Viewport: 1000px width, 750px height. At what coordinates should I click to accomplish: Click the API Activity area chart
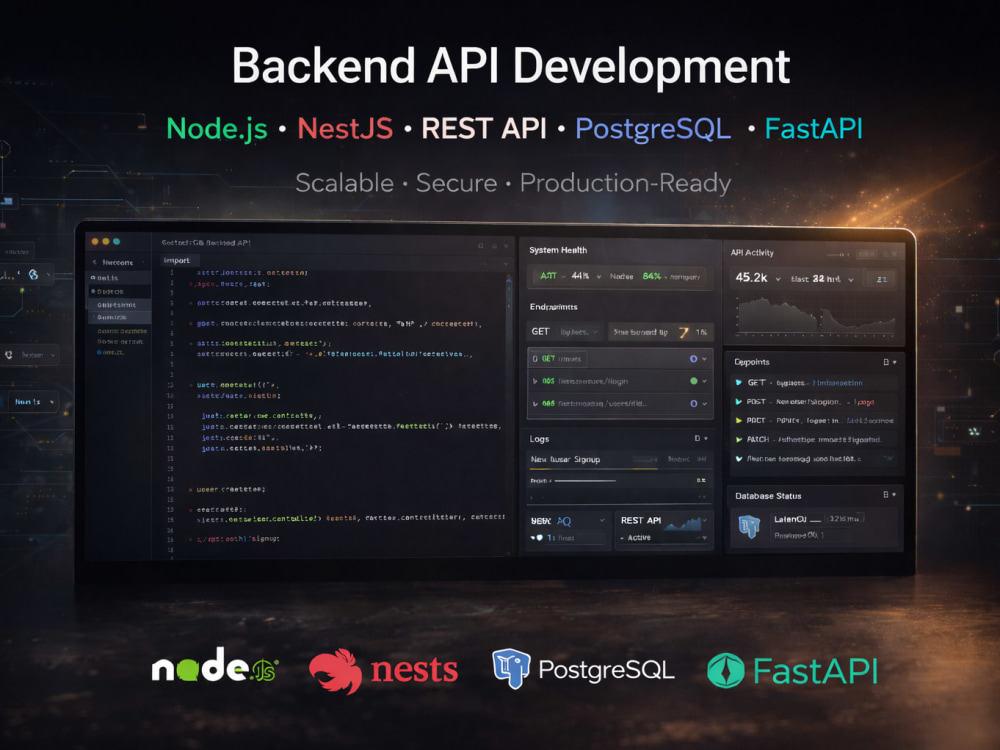click(816, 316)
